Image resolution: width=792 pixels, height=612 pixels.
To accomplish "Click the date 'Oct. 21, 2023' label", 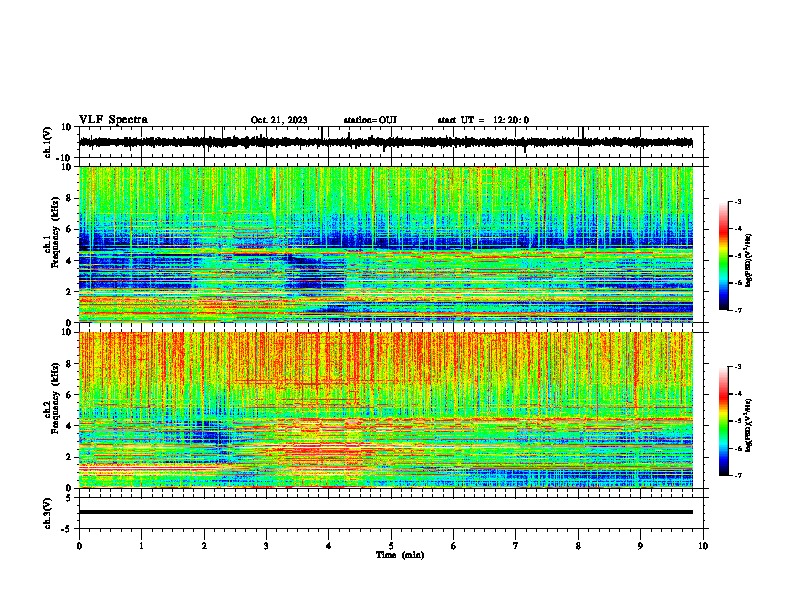I will tap(279, 120).
